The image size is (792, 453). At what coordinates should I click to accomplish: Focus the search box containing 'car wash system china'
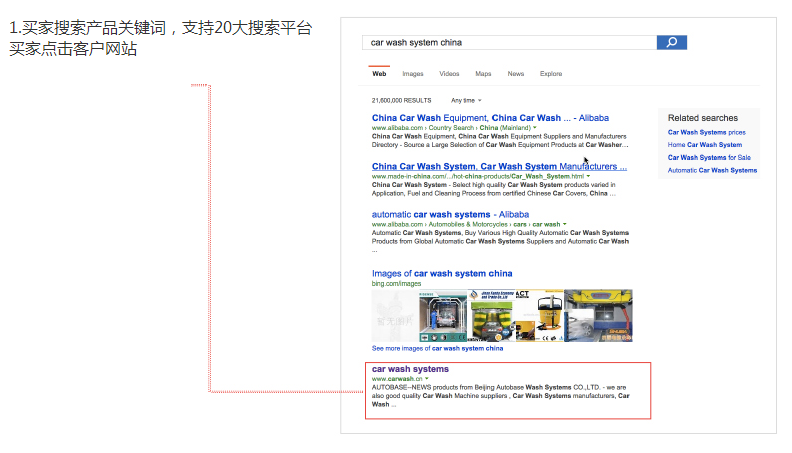click(x=509, y=42)
